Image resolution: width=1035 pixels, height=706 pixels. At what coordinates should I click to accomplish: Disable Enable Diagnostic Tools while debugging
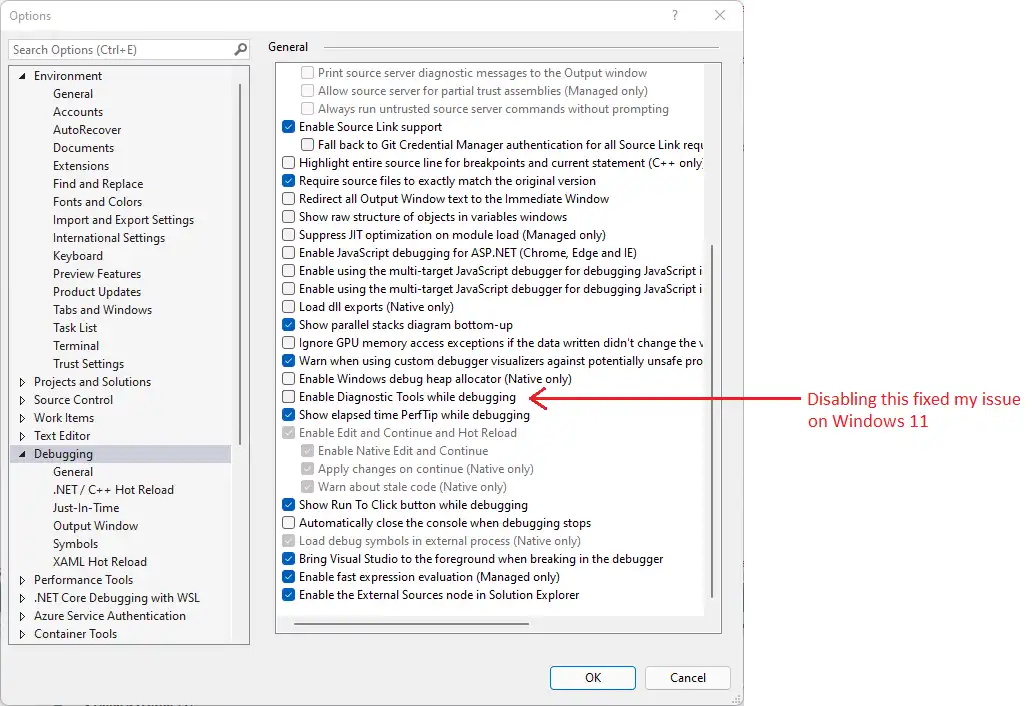pos(288,397)
